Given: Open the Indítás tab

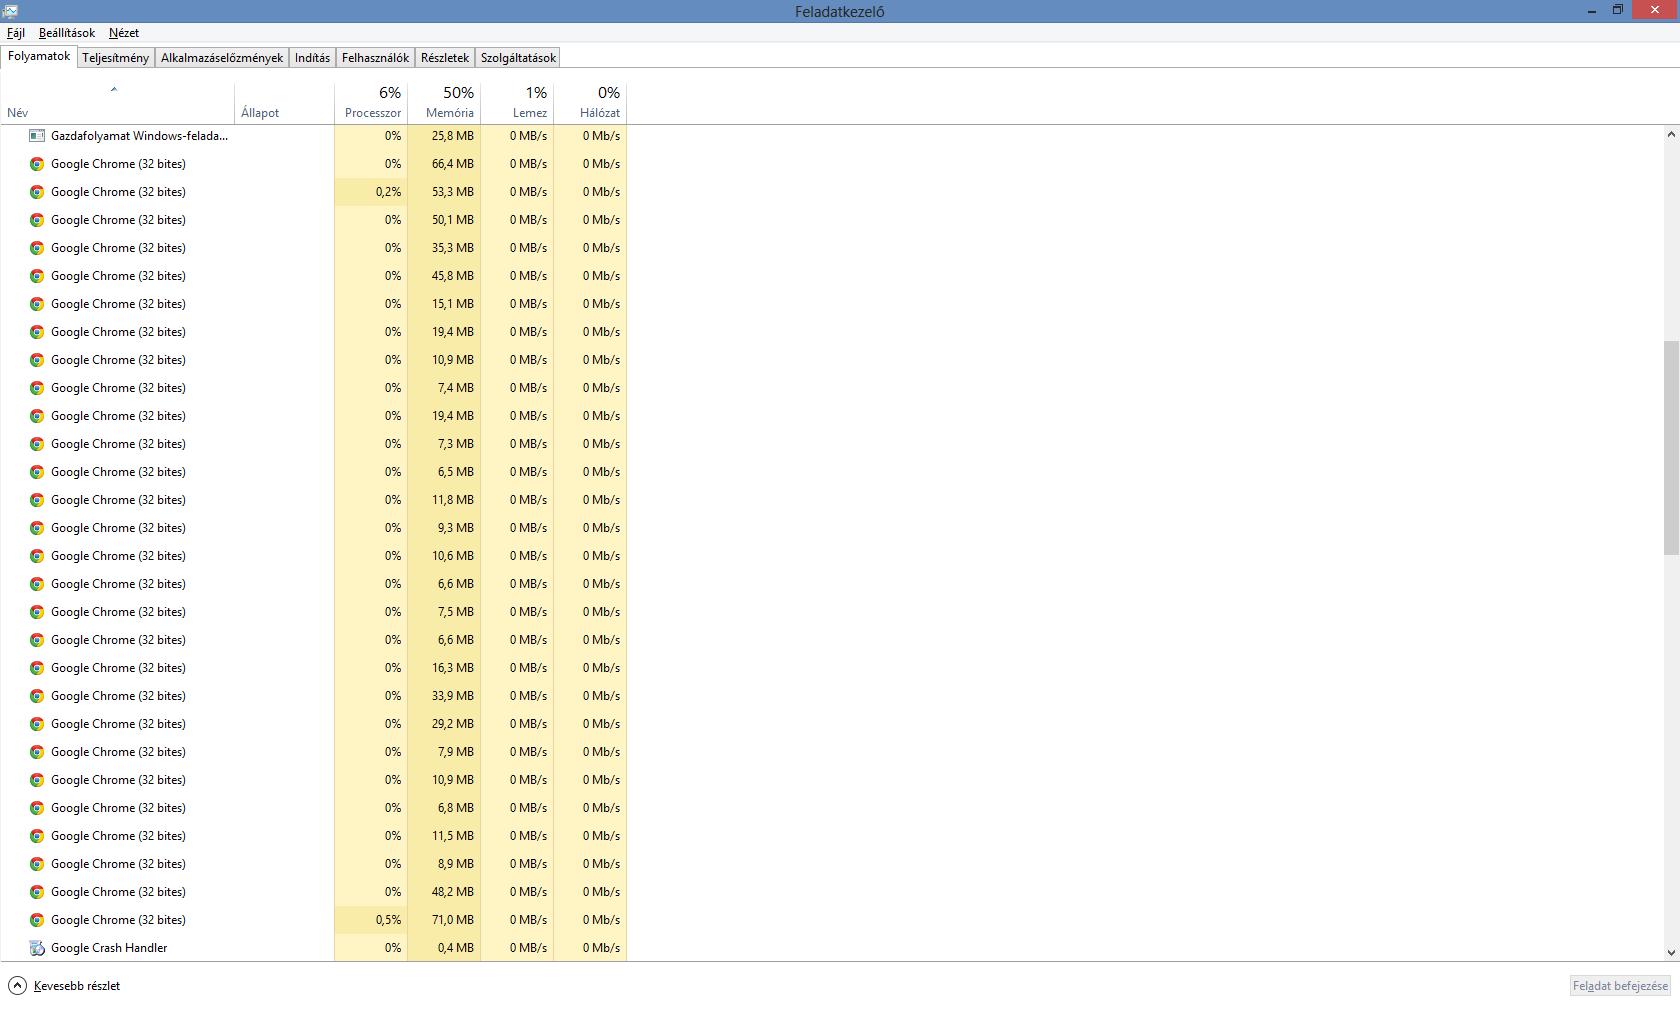Looking at the screenshot, I should click(312, 58).
